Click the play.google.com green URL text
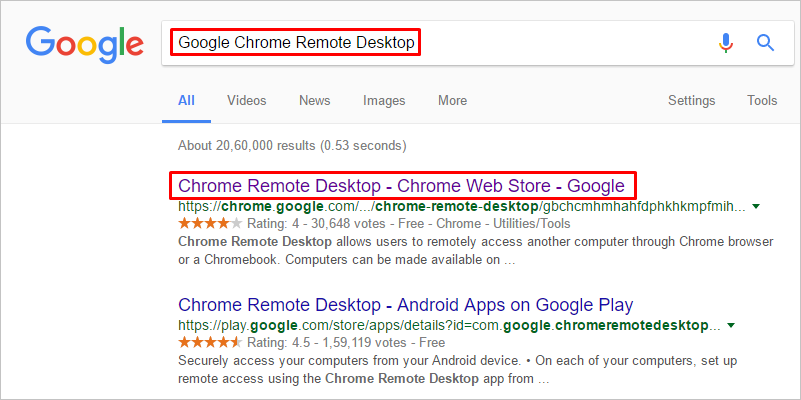The image size is (801, 400). (x=450, y=325)
